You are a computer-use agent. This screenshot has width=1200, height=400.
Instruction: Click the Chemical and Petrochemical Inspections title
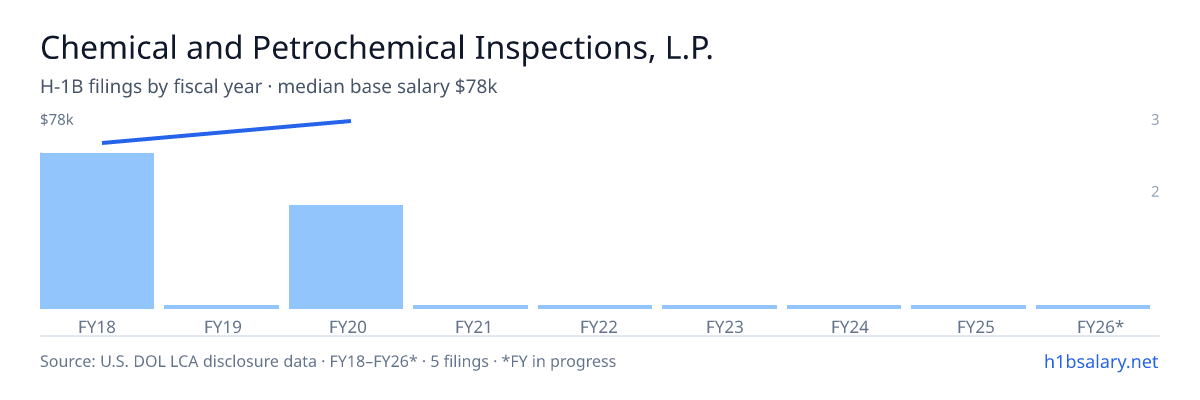pyautogui.click(x=377, y=48)
